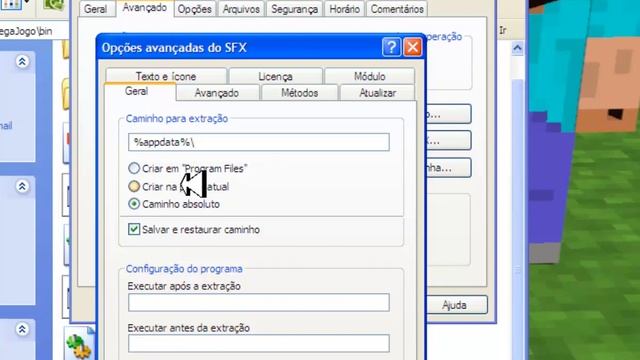Close the Opções avançadas do SFX dialog

[413, 47]
